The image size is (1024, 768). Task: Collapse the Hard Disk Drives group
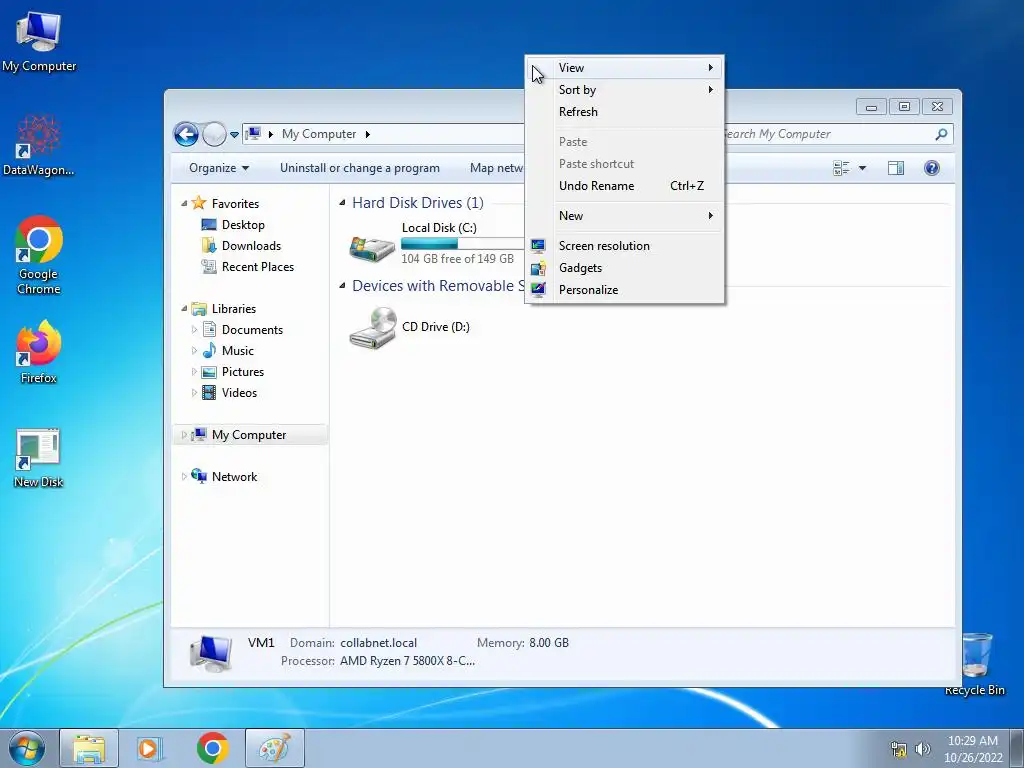pos(342,203)
